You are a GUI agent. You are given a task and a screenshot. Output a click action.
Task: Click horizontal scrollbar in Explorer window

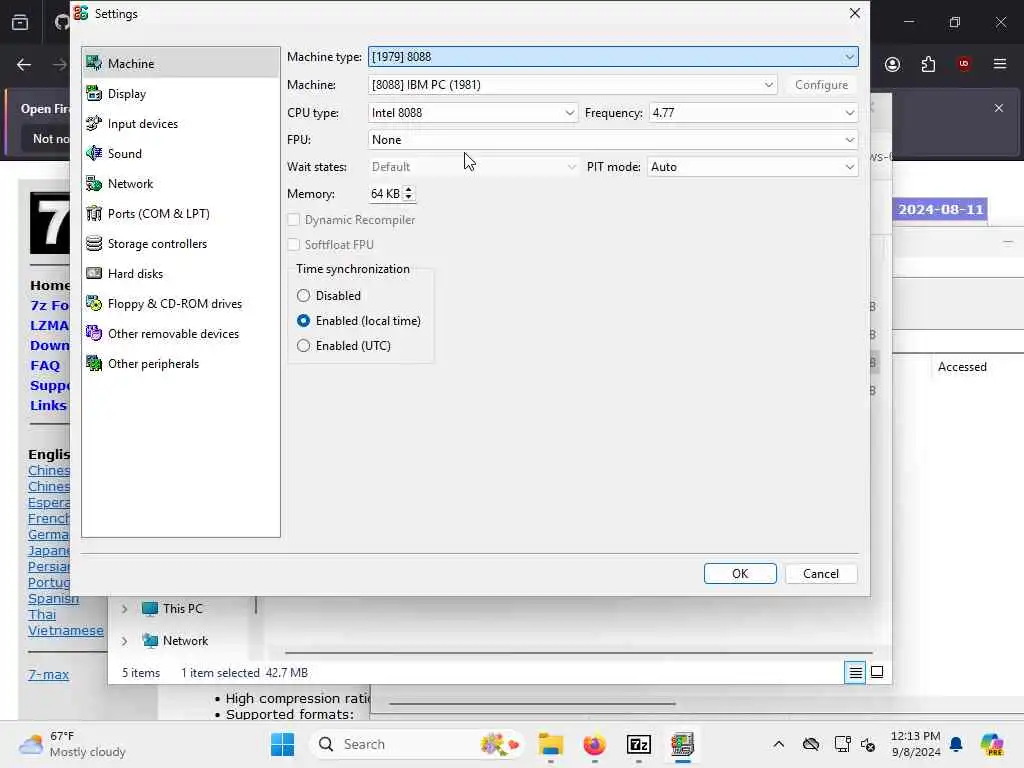point(579,652)
